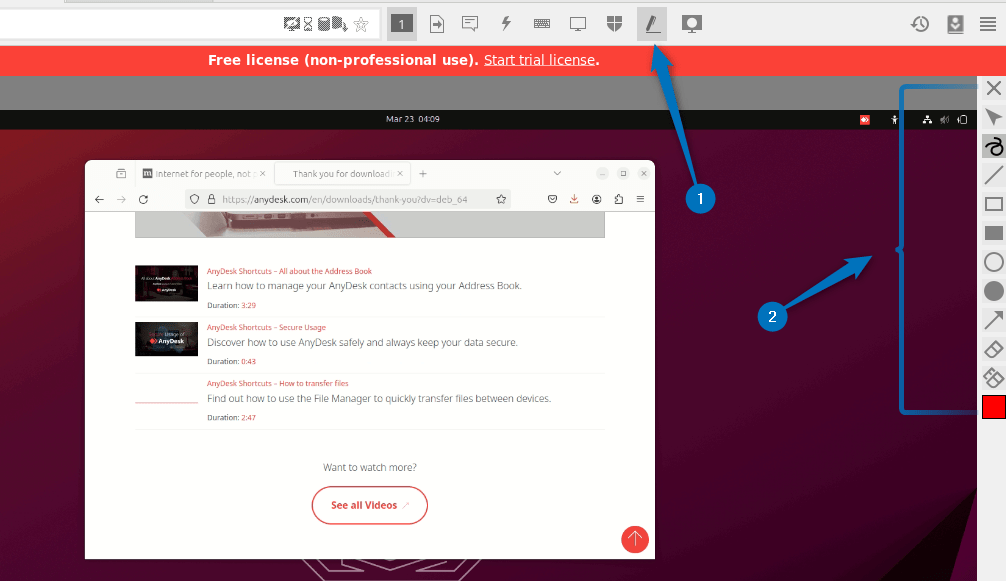Click the Actions lightning icon

(x=505, y=23)
